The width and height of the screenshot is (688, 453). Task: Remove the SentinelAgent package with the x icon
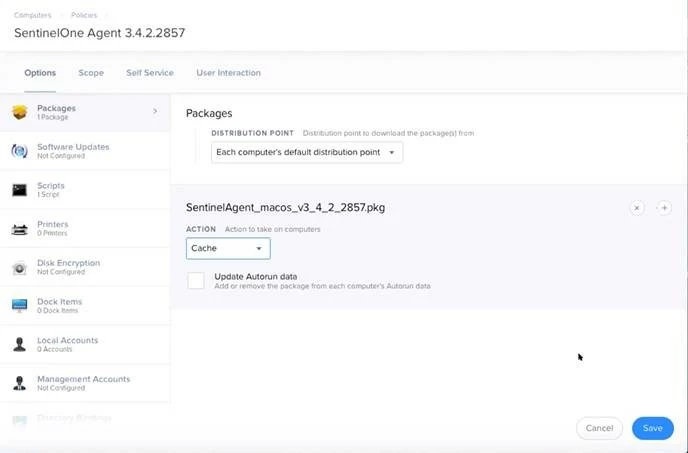(x=637, y=208)
